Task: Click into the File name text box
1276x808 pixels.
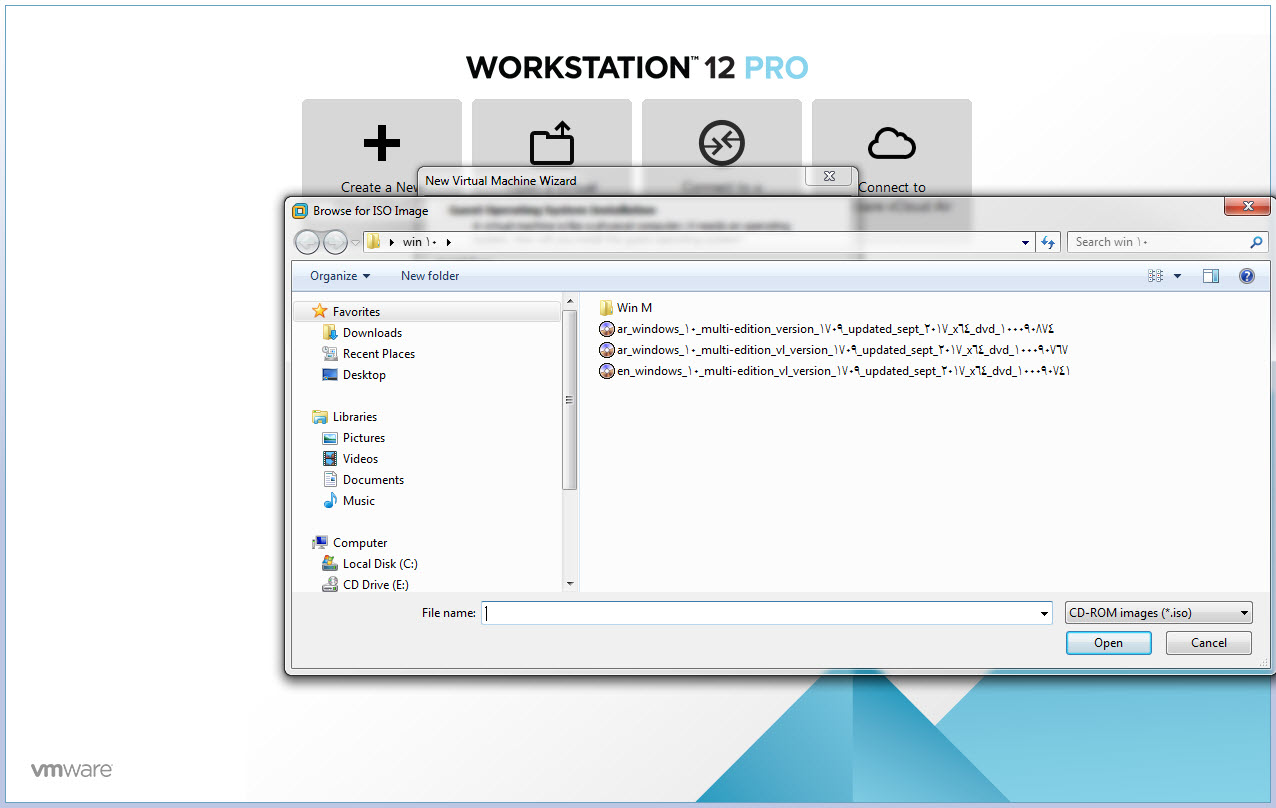Action: 759,613
